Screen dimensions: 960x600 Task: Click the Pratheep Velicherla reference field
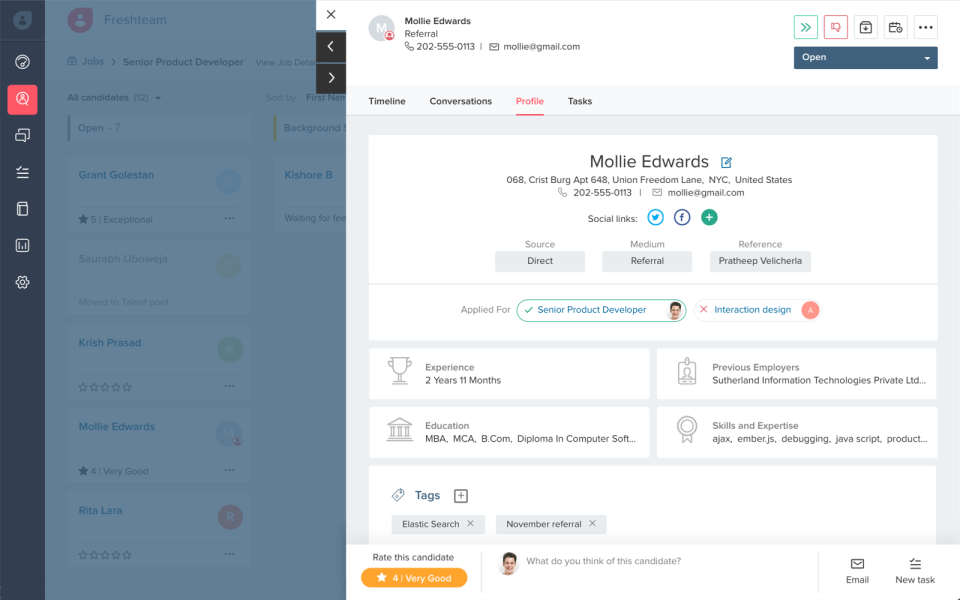[x=760, y=261]
